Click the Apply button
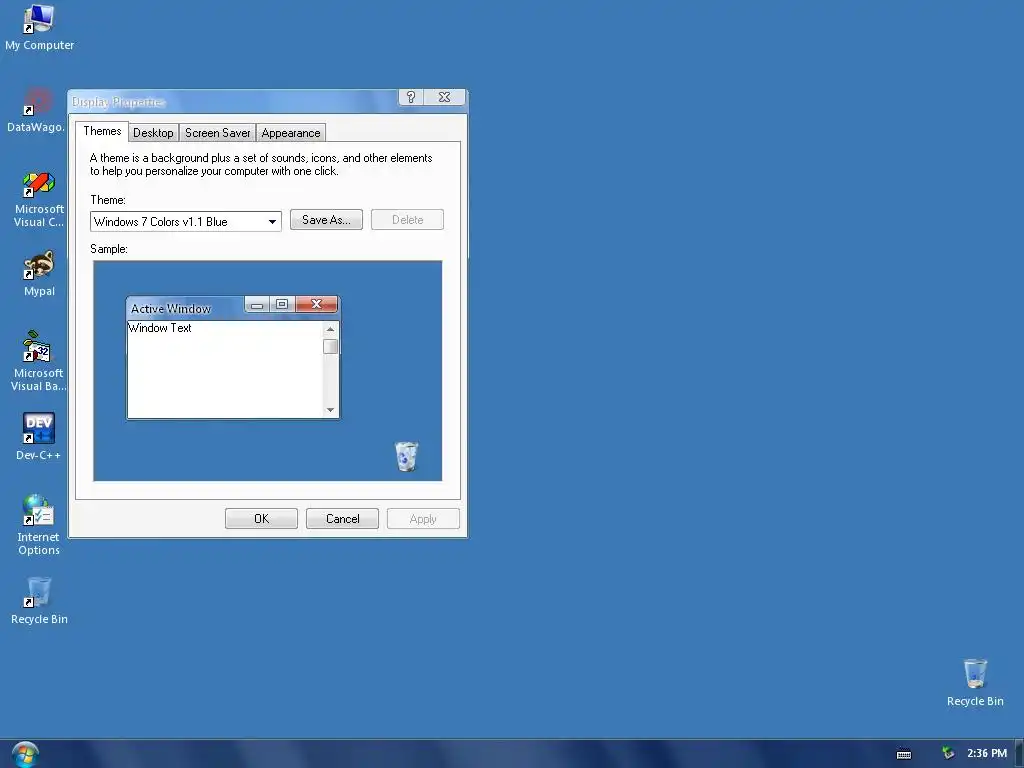Screen dimensions: 1024x768 [423, 519]
